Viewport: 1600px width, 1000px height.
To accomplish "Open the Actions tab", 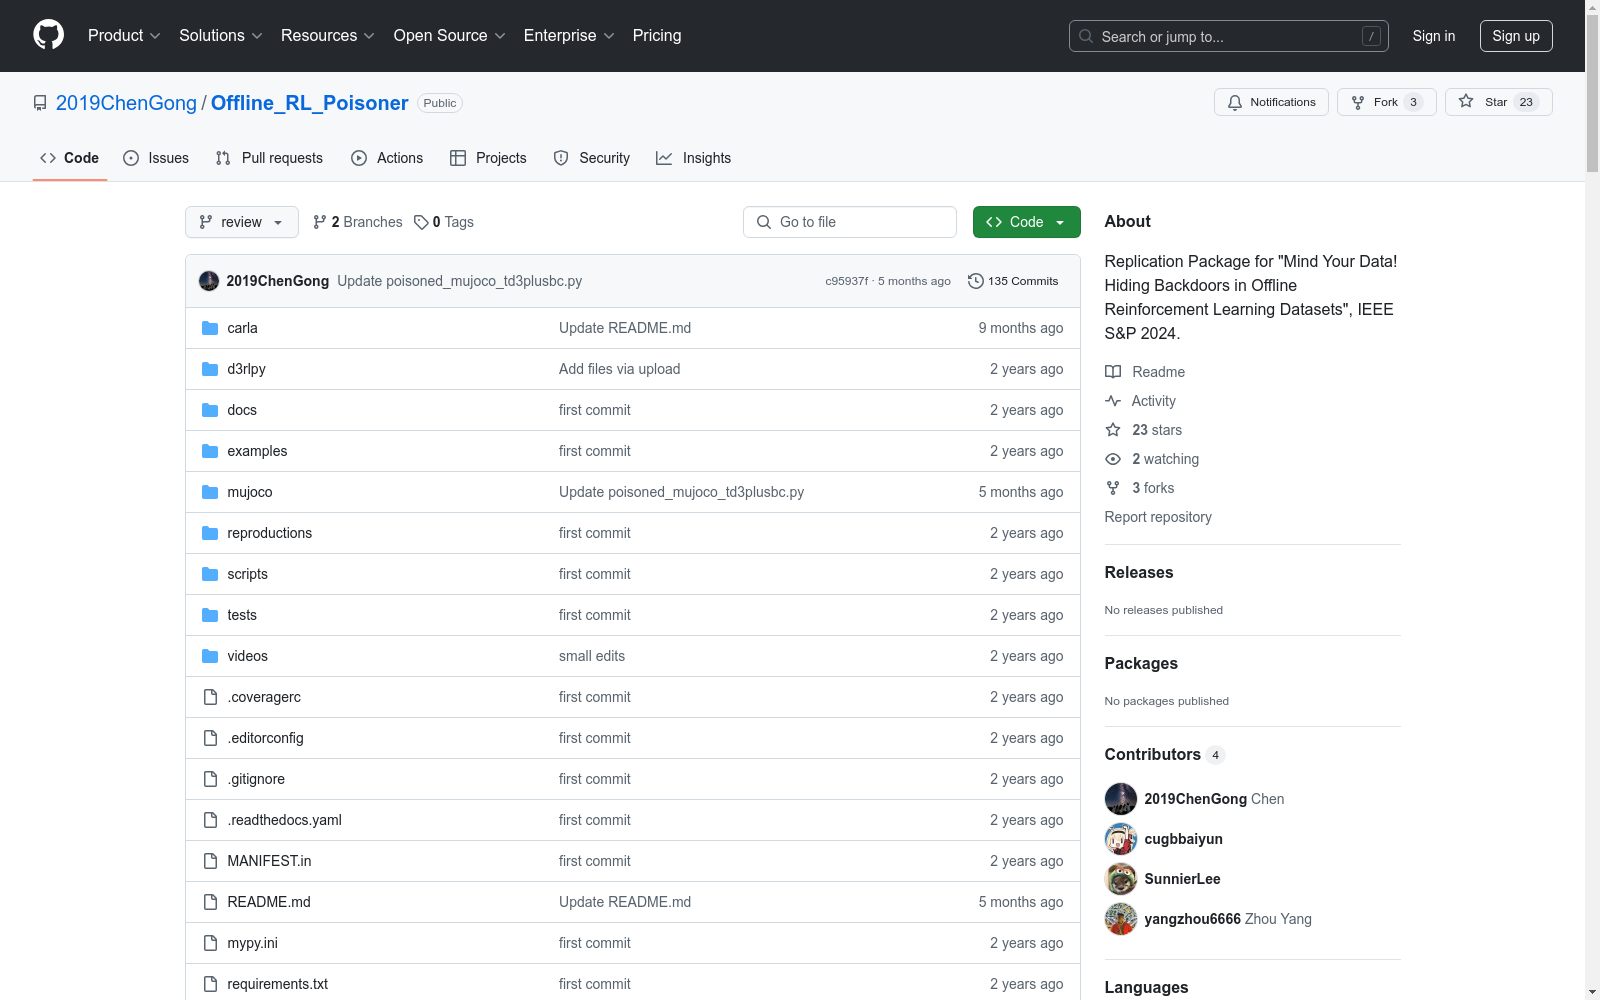I will click(x=387, y=158).
